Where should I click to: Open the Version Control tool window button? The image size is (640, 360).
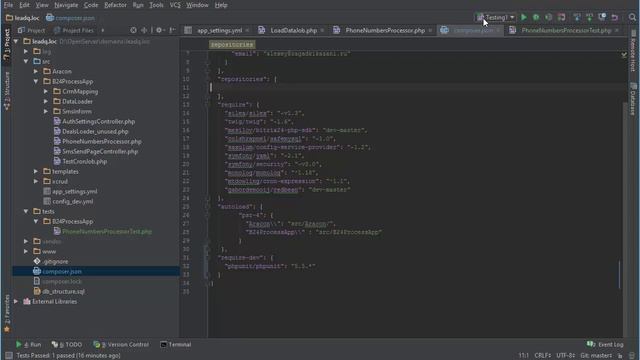click(x=121, y=344)
